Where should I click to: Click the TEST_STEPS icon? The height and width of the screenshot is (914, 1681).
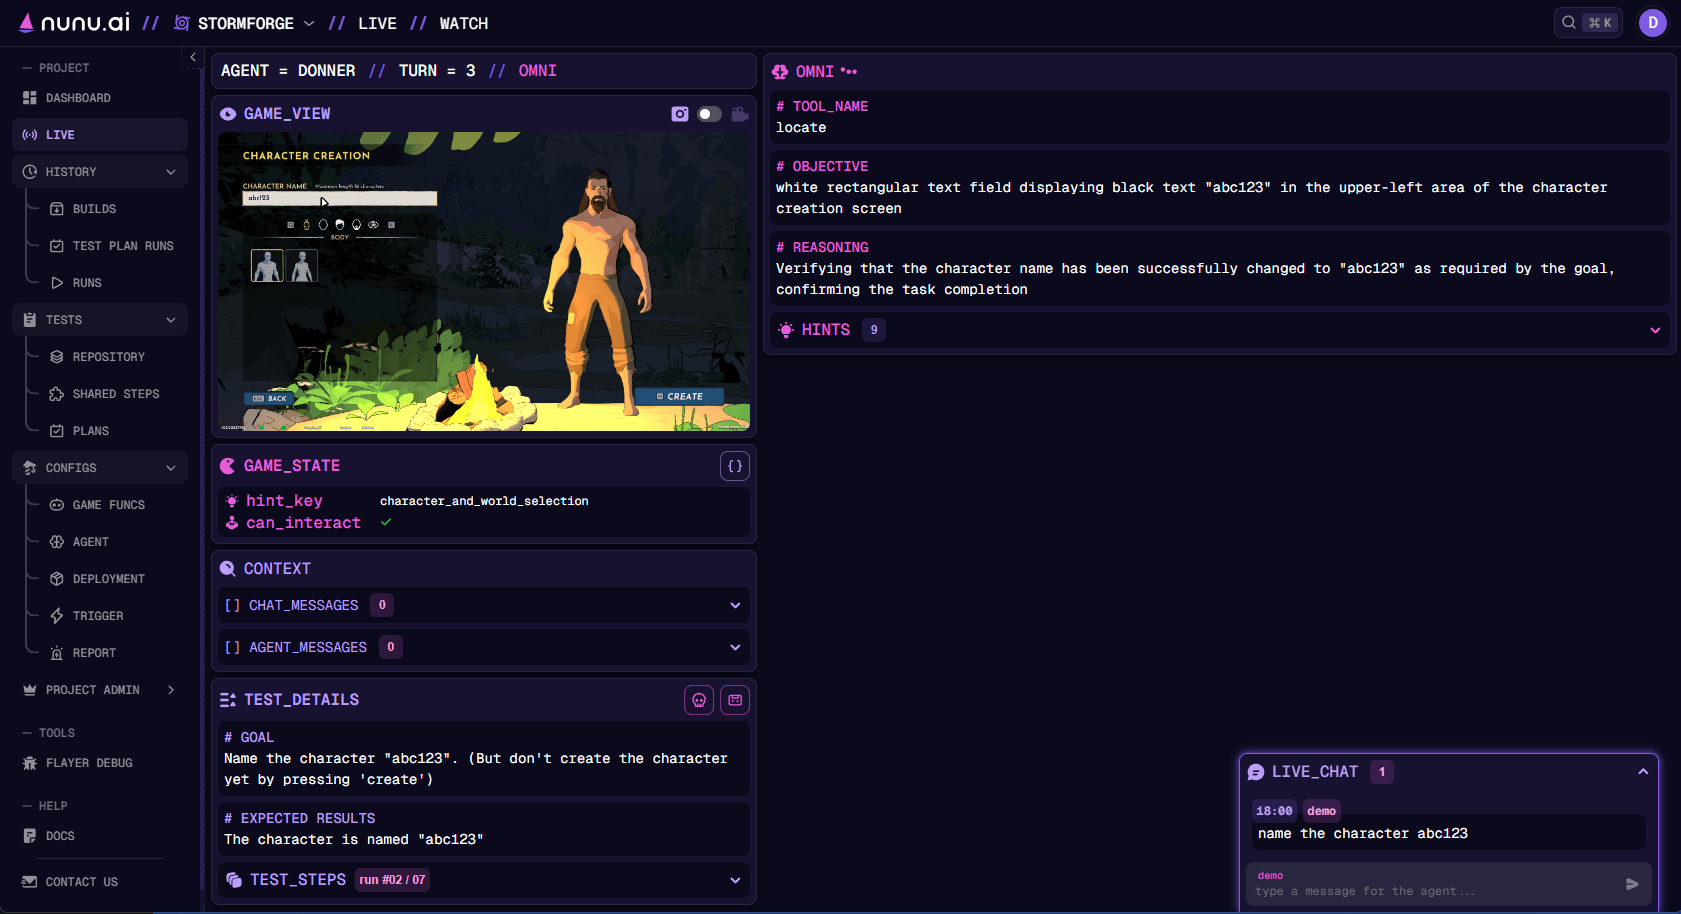234,880
